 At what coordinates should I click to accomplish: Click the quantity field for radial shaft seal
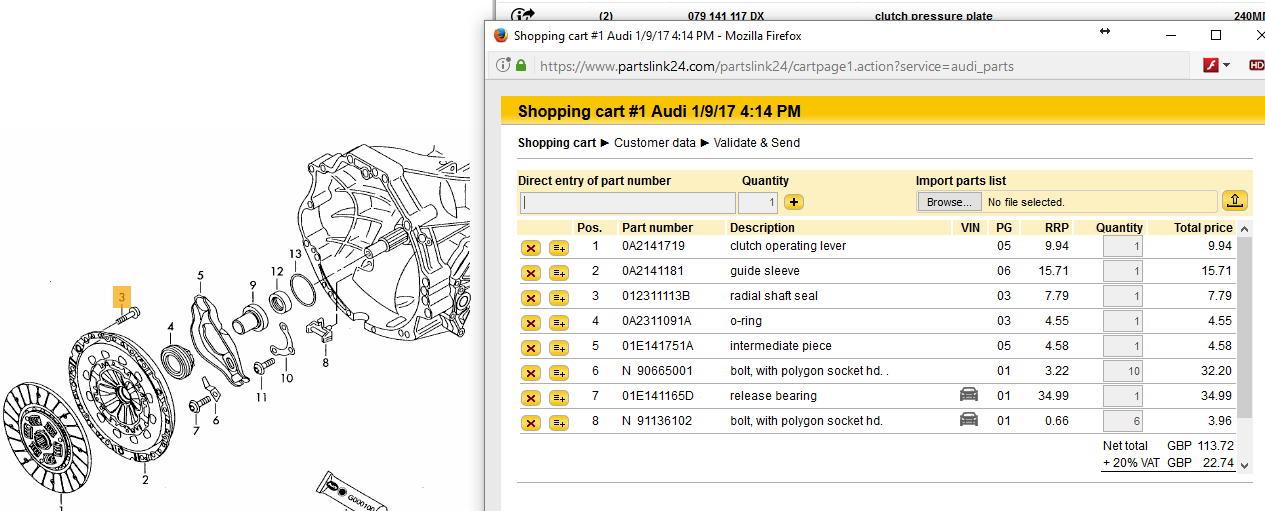(x=1122, y=297)
